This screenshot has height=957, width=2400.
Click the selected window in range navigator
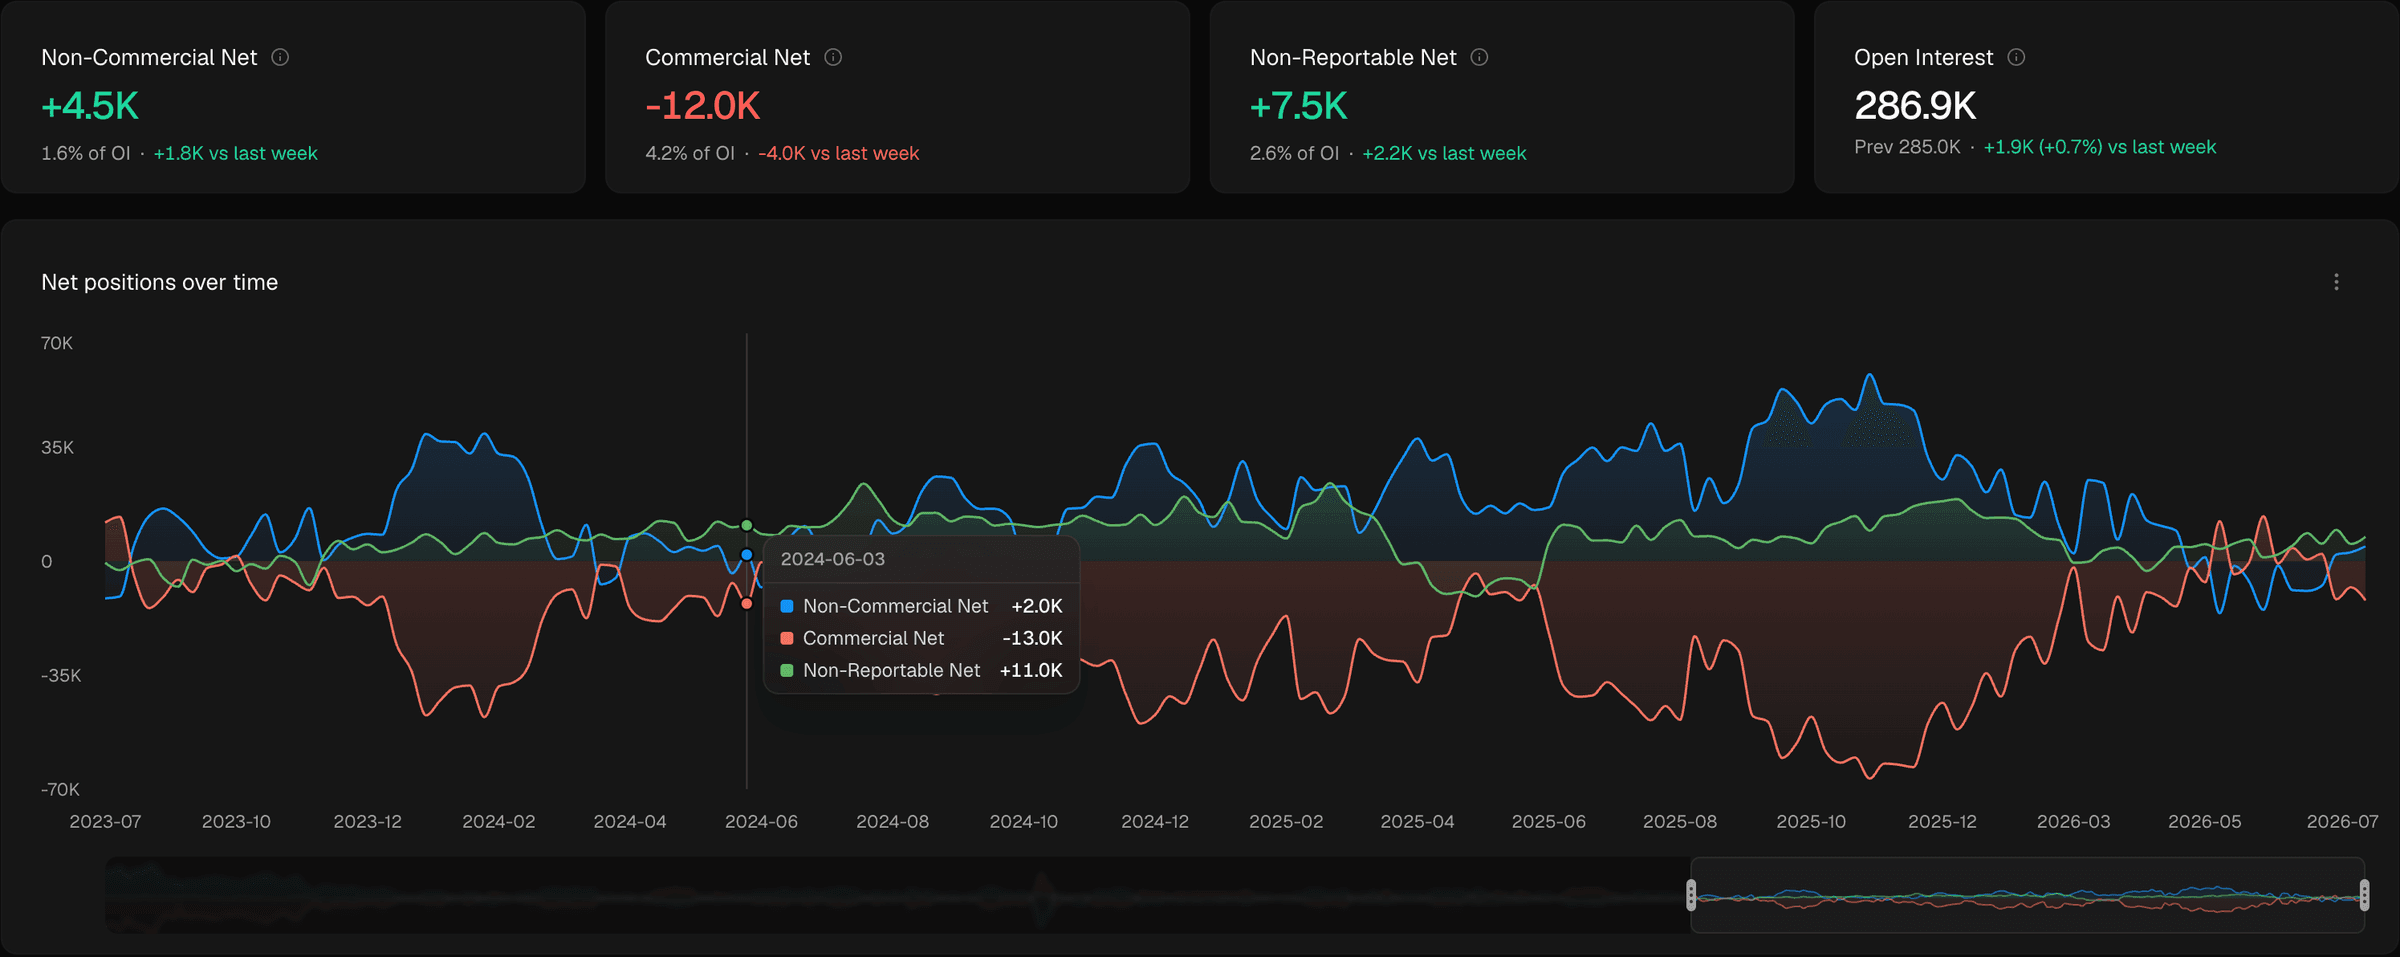2028,895
